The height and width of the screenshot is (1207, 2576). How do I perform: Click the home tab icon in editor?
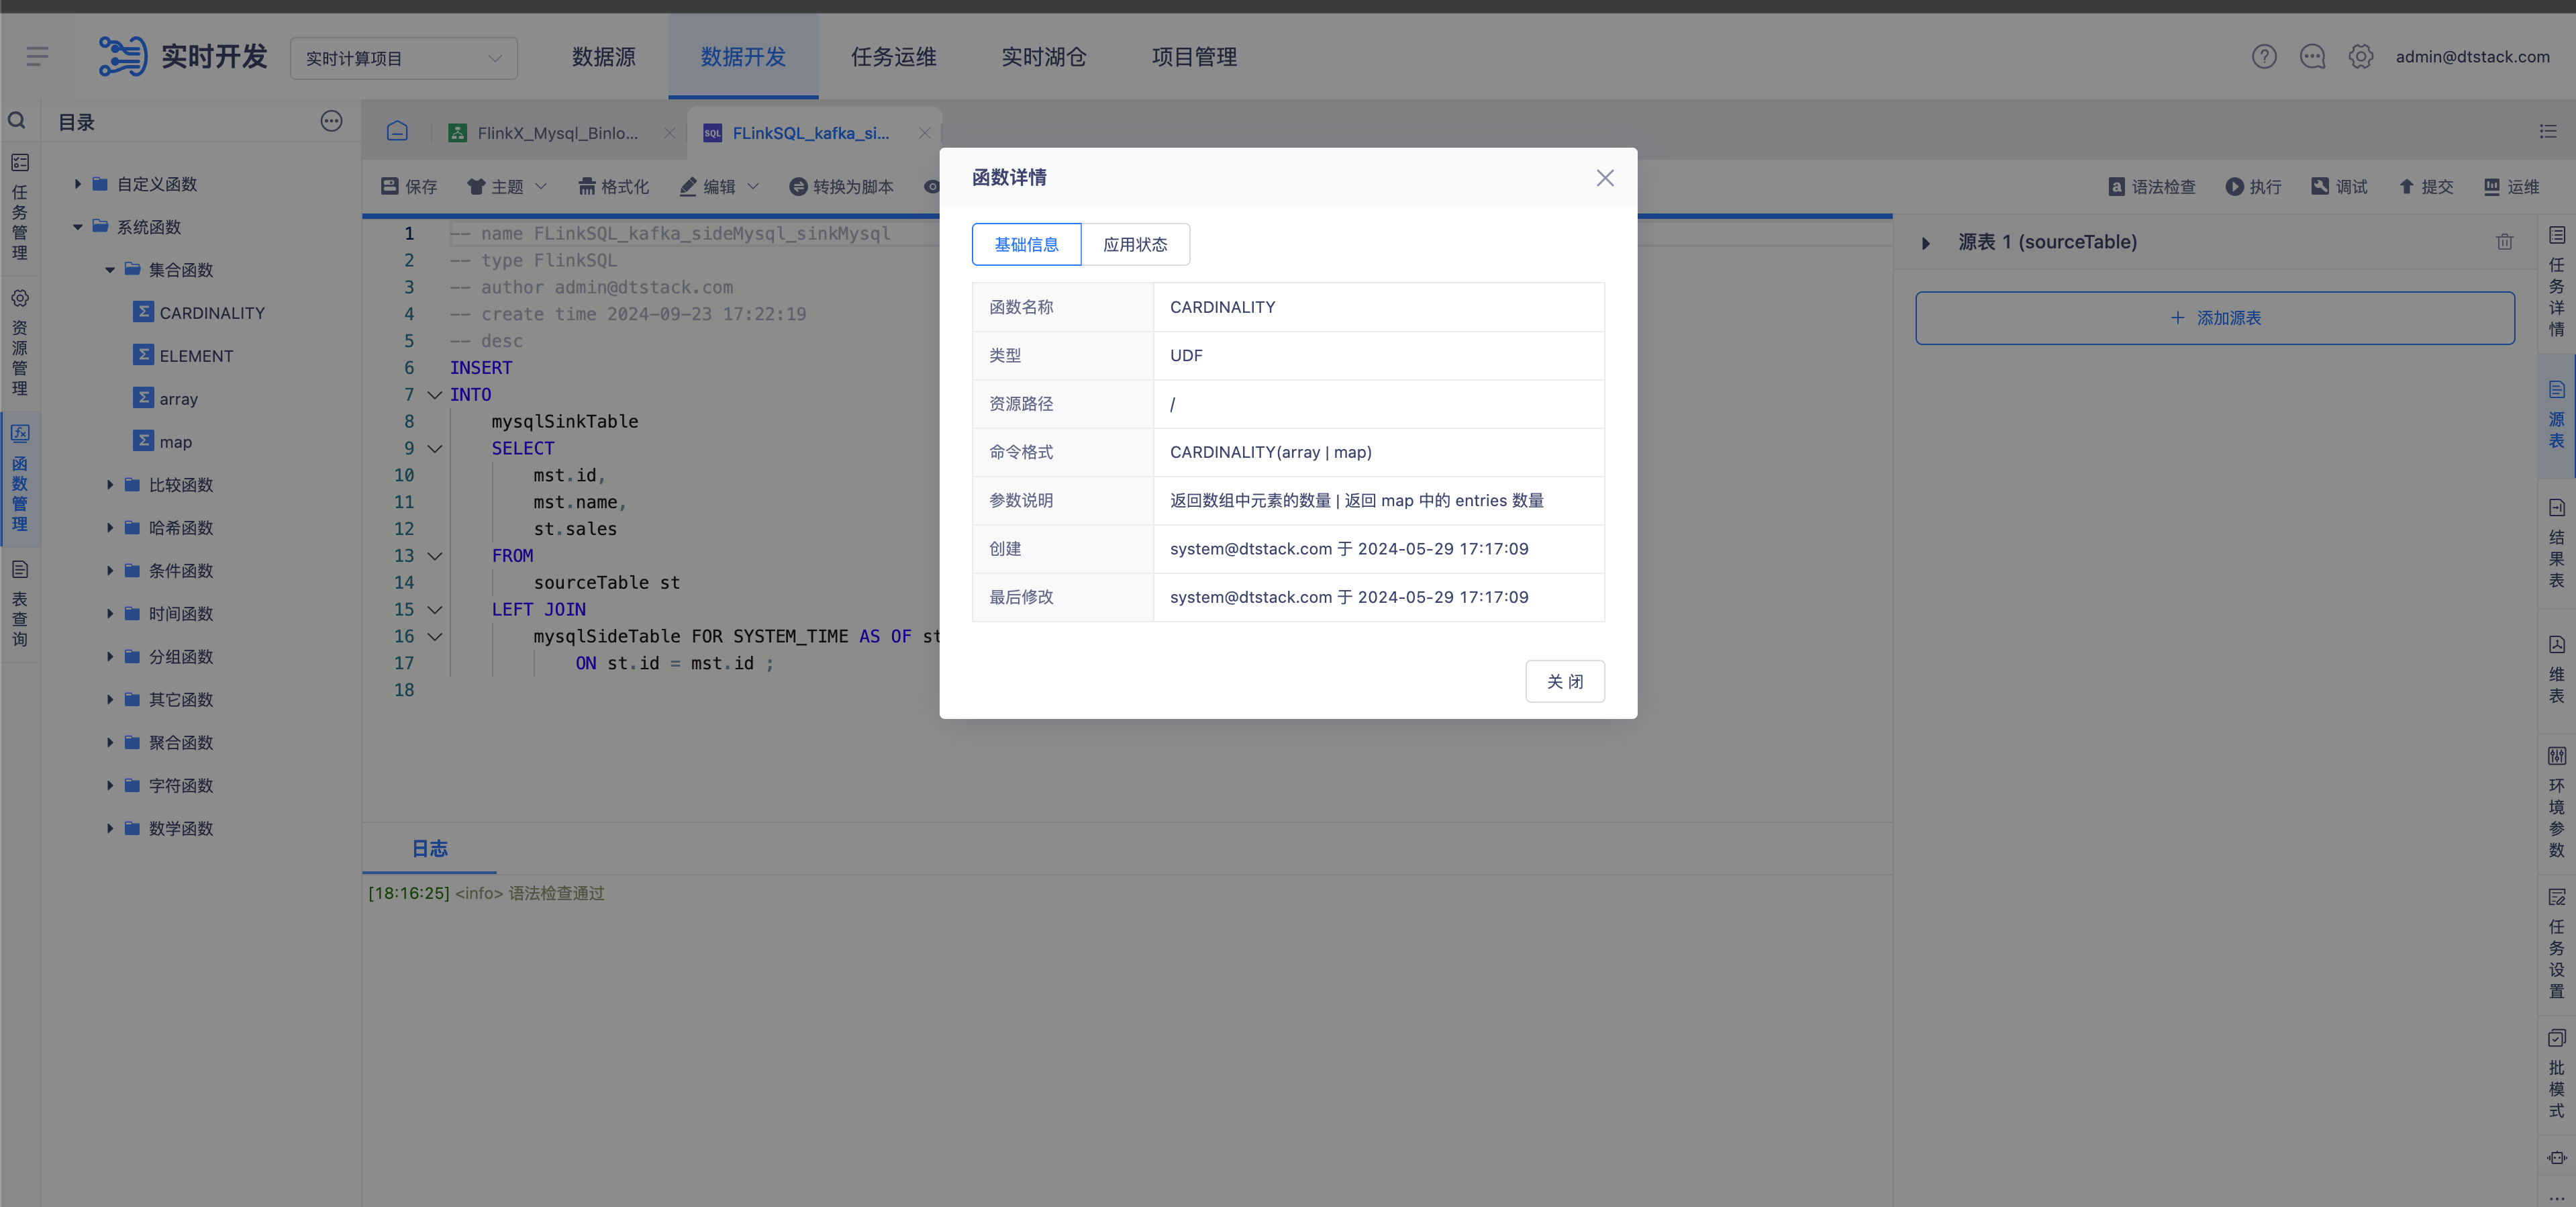[397, 131]
